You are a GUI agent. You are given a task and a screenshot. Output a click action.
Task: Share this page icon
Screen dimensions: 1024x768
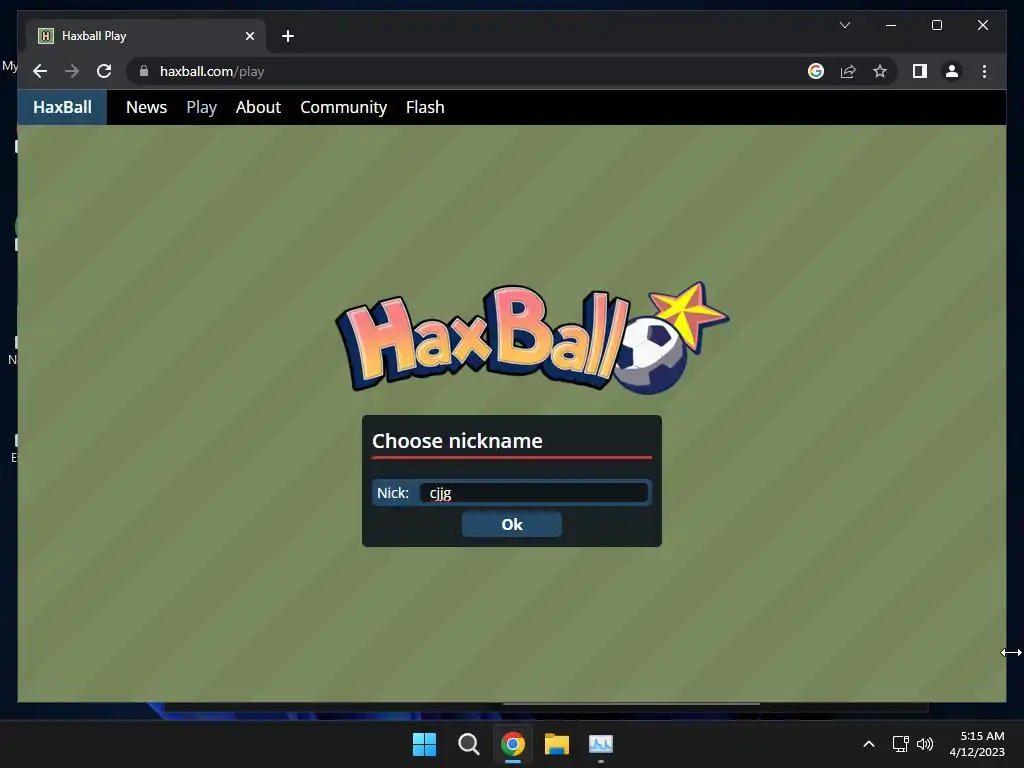tap(848, 71)
